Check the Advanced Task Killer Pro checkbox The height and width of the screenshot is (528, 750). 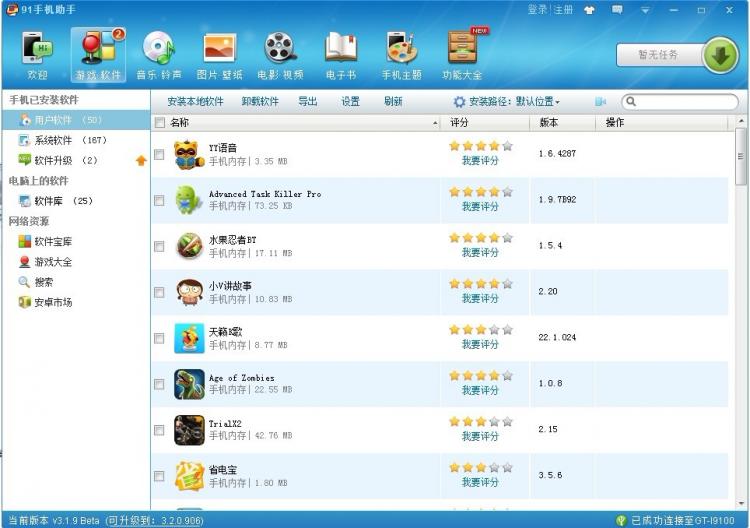click(159, 200)
